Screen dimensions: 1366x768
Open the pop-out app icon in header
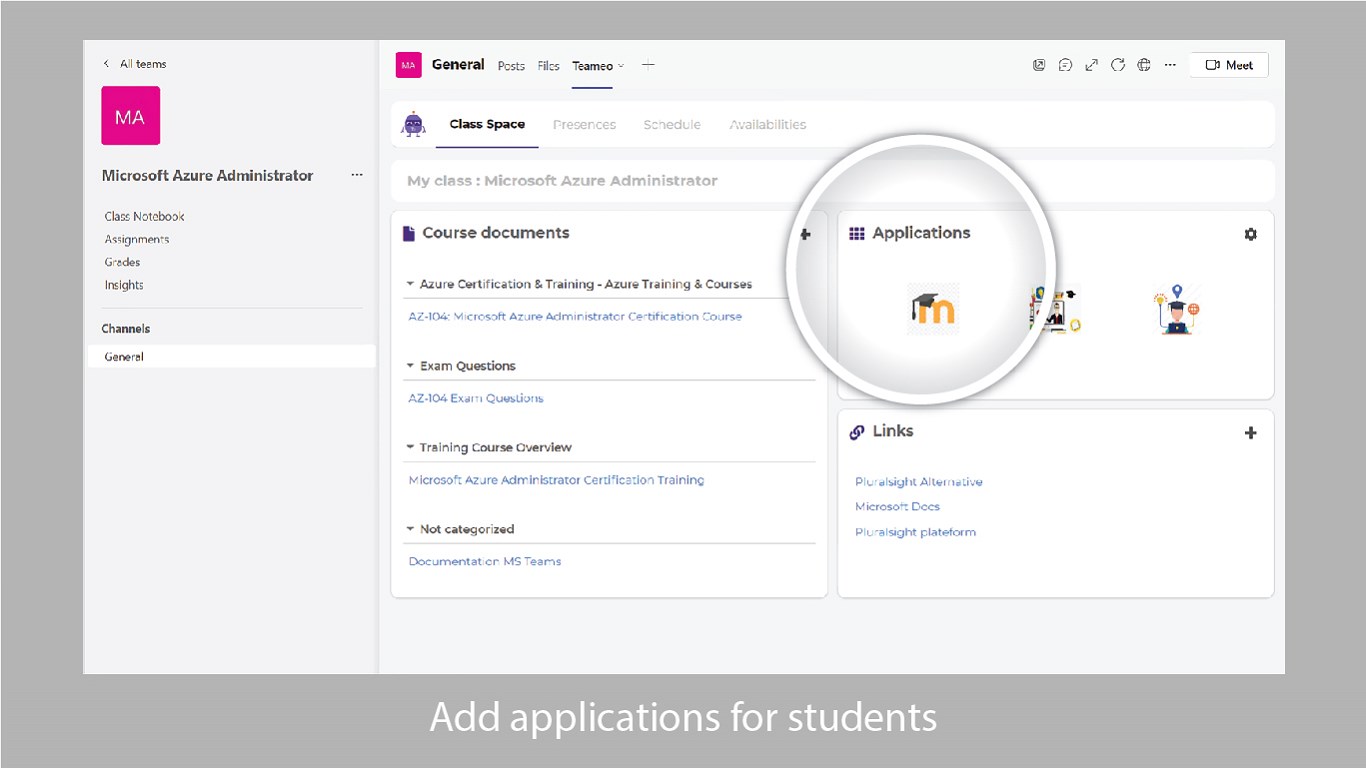click(1039, 65)
